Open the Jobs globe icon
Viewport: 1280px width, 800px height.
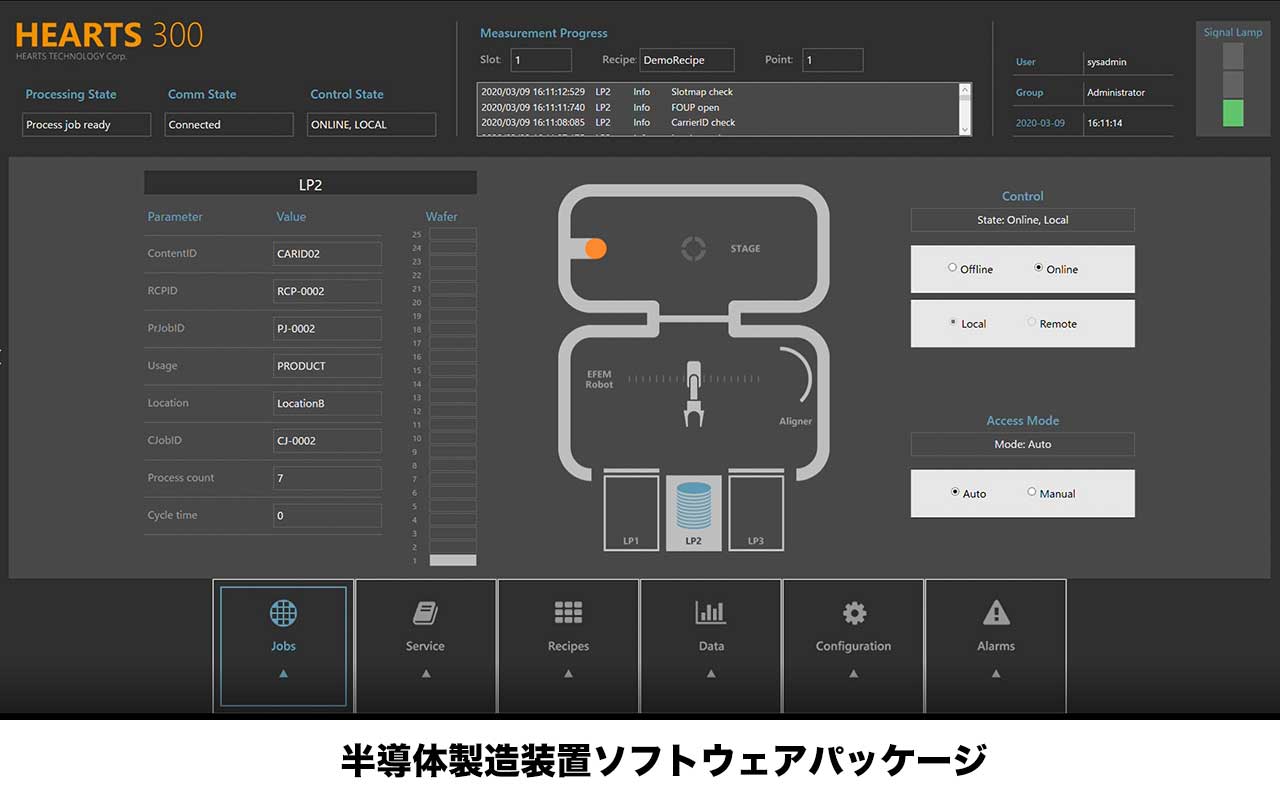pos(283,613)
